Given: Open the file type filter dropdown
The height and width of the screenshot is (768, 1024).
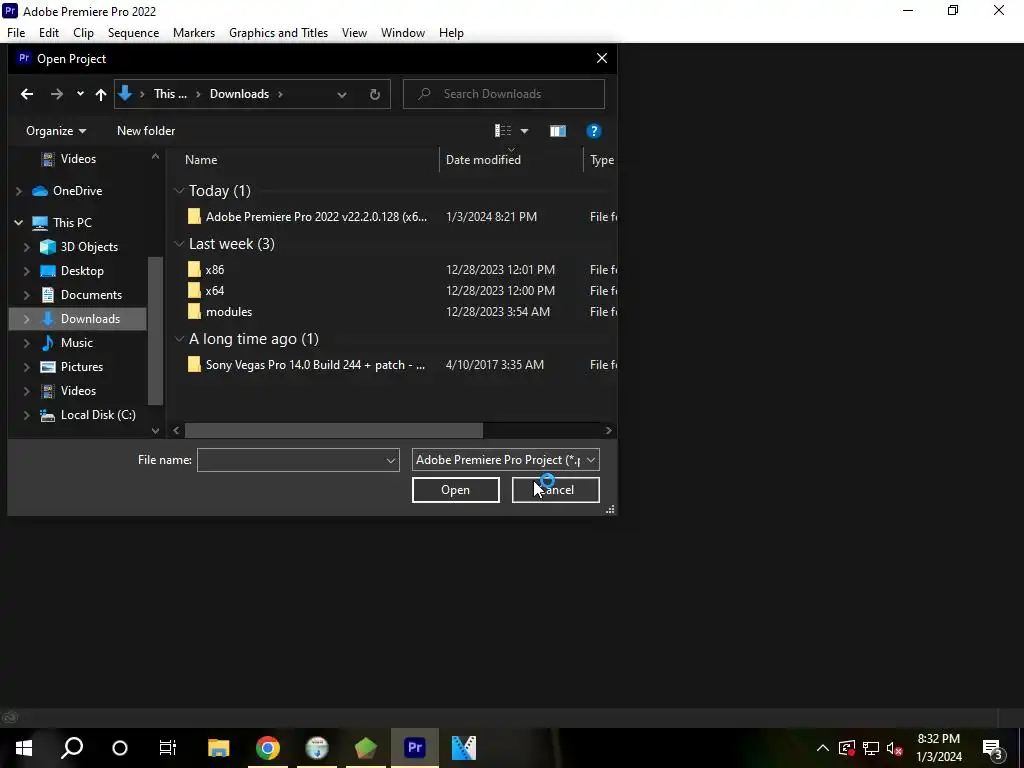Looking at the screenshot, I should coord(505,460).
